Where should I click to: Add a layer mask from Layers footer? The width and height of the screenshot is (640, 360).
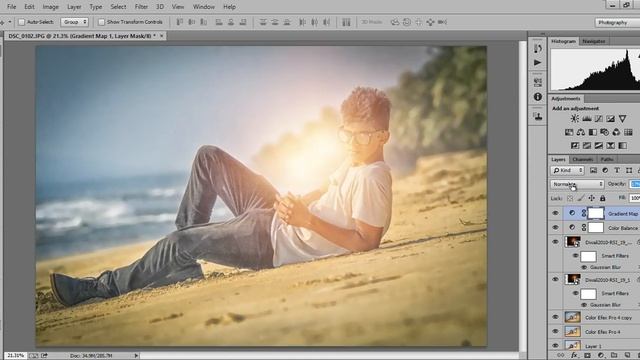point(587,356)
